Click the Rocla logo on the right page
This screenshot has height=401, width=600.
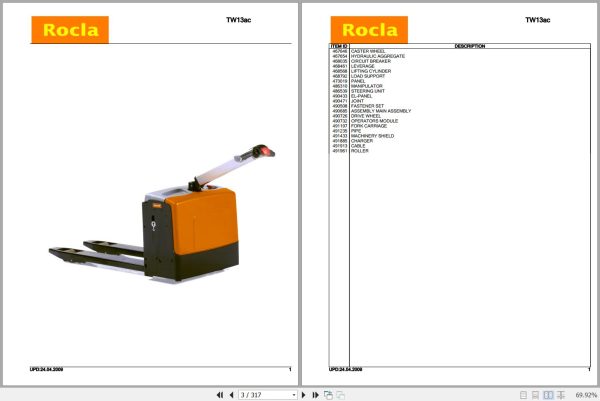coord(369,29)
